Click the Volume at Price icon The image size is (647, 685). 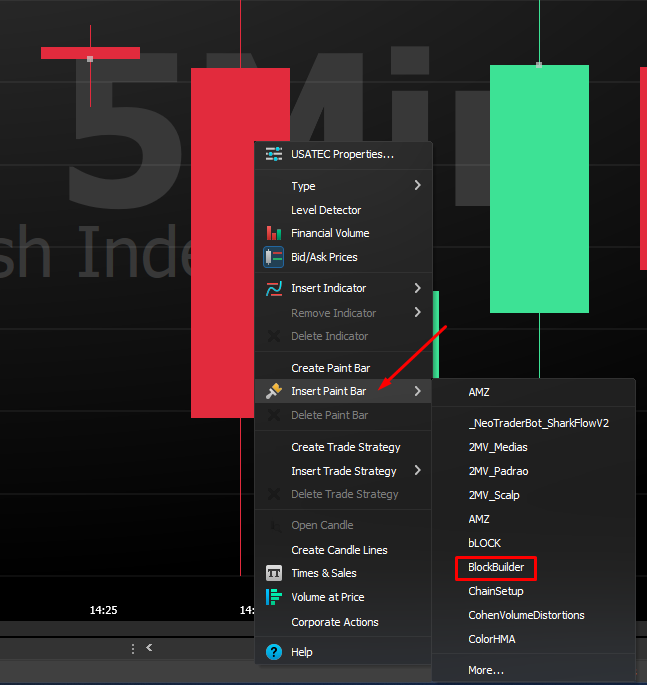point(273,597)
